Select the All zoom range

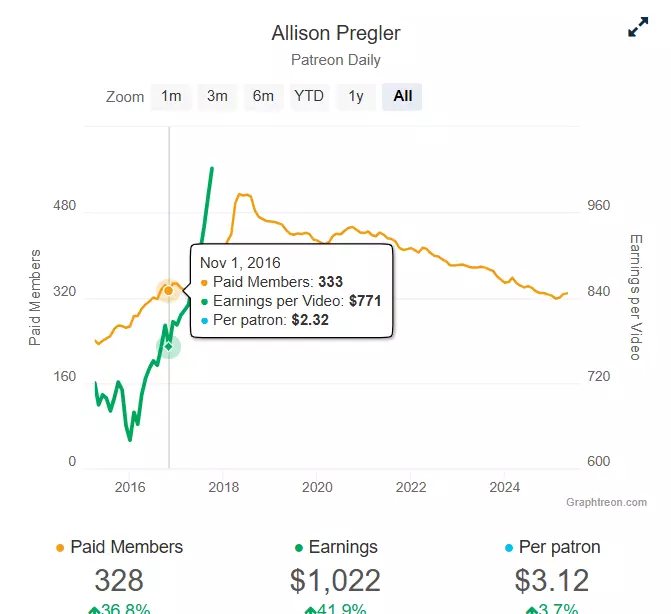[402, 96]
